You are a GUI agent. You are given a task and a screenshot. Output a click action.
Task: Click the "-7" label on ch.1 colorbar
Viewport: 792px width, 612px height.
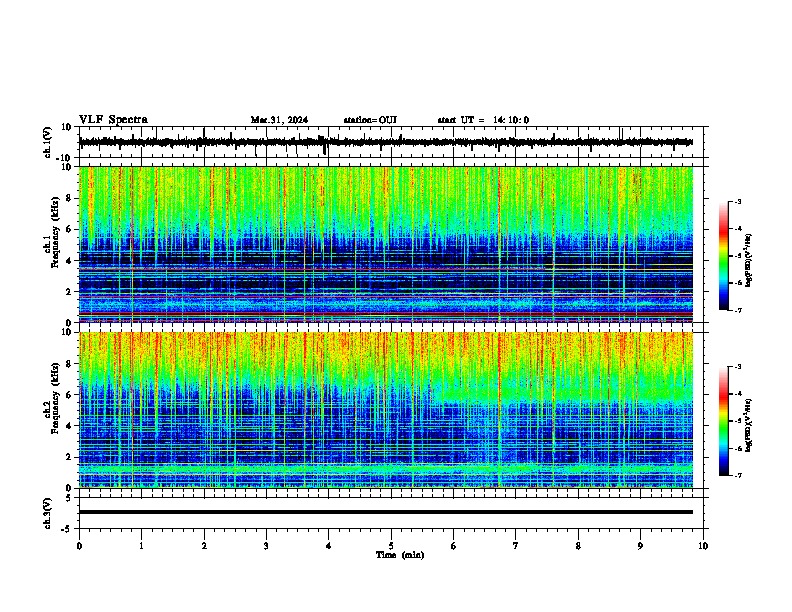pyautogui.click(x=738, y=311)
